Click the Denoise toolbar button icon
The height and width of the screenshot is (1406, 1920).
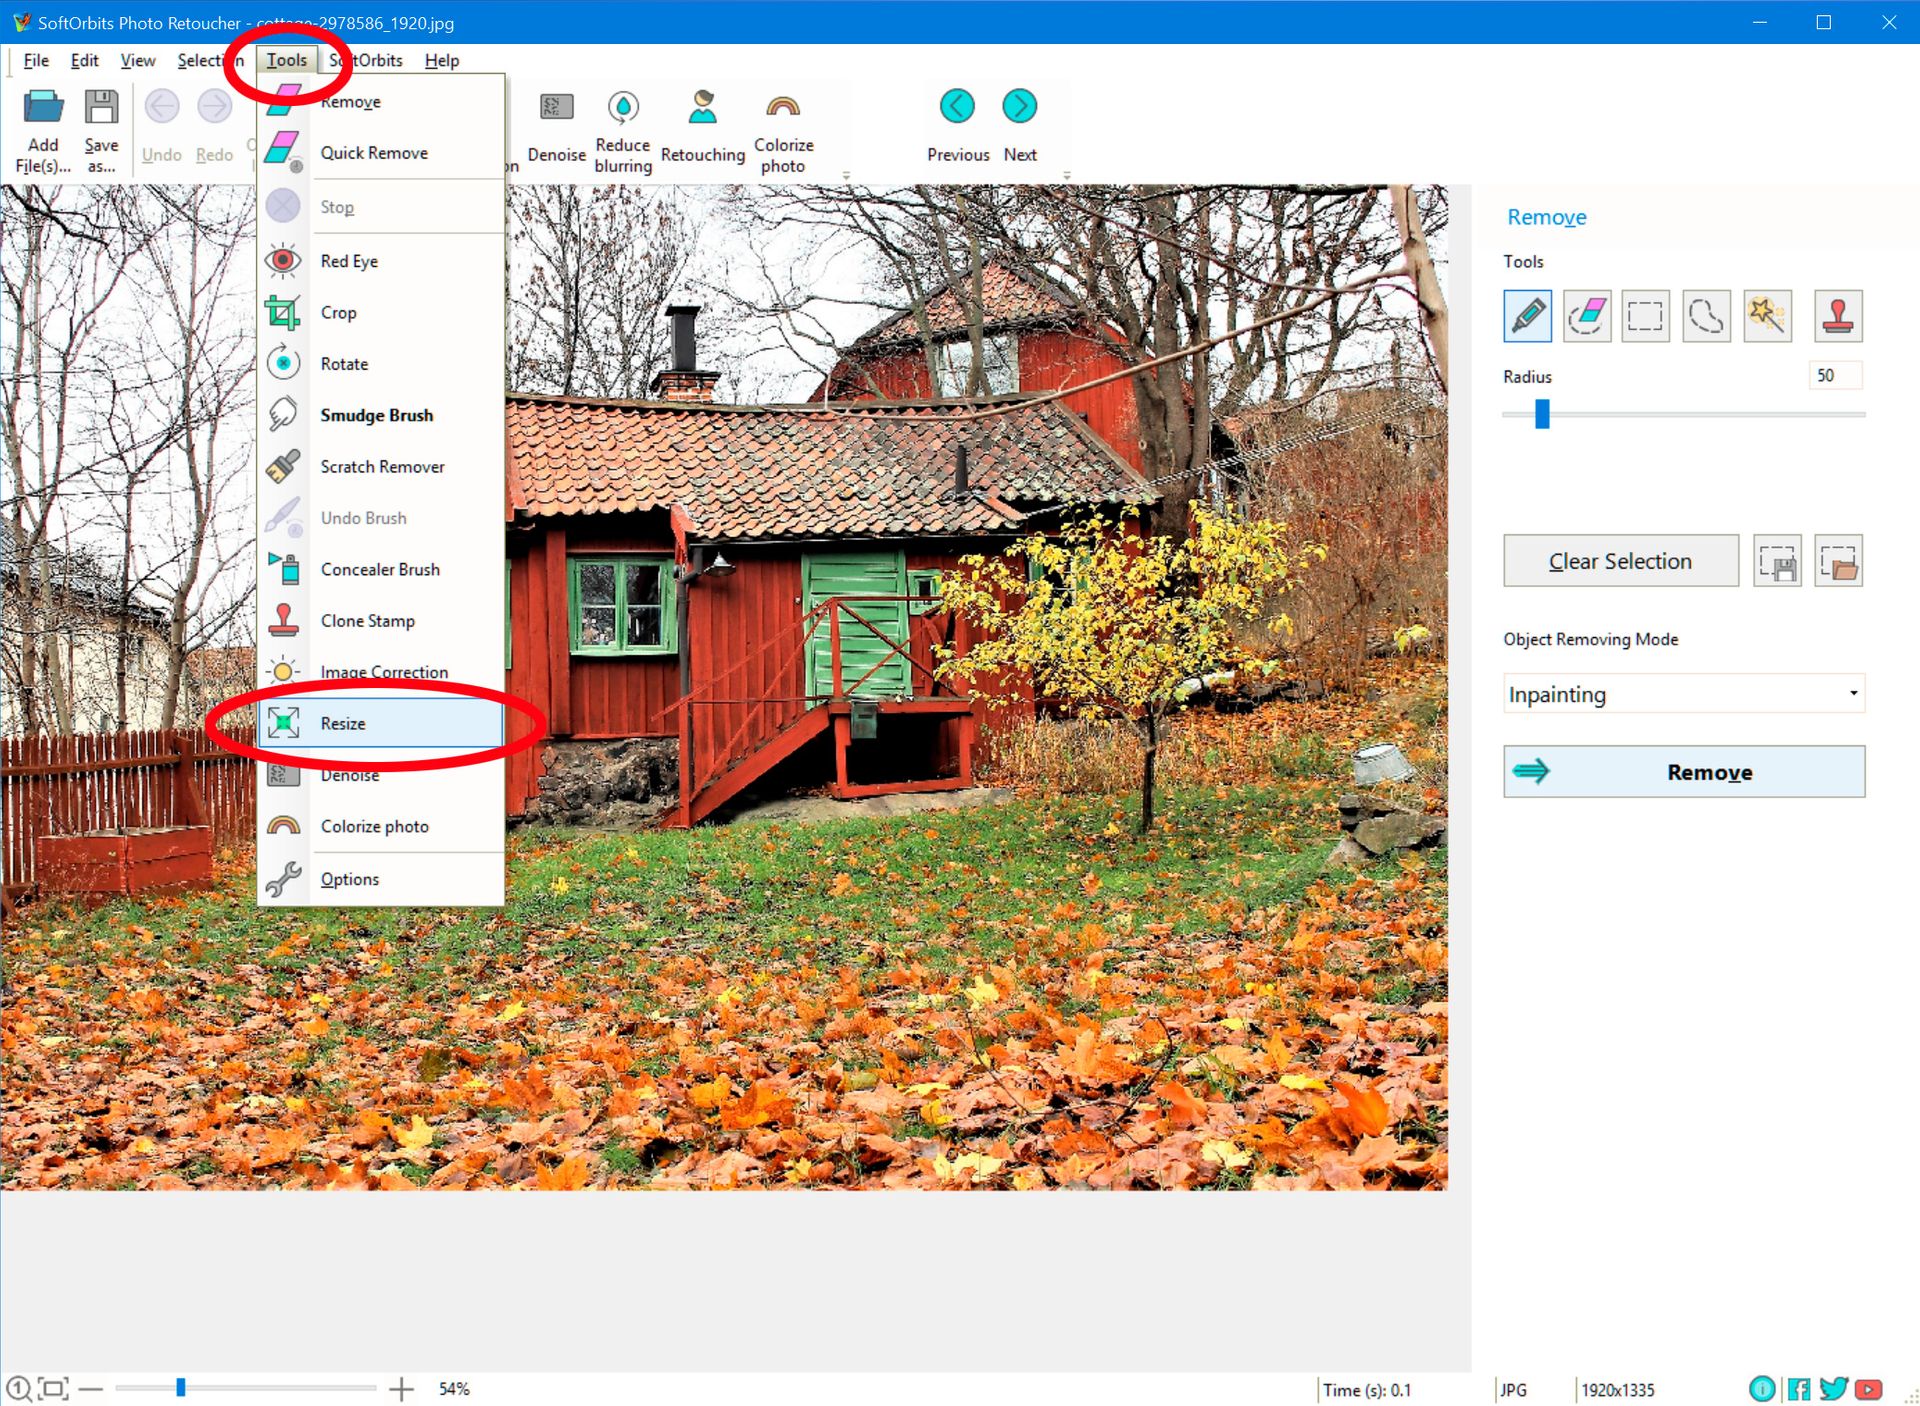[555, 110]
